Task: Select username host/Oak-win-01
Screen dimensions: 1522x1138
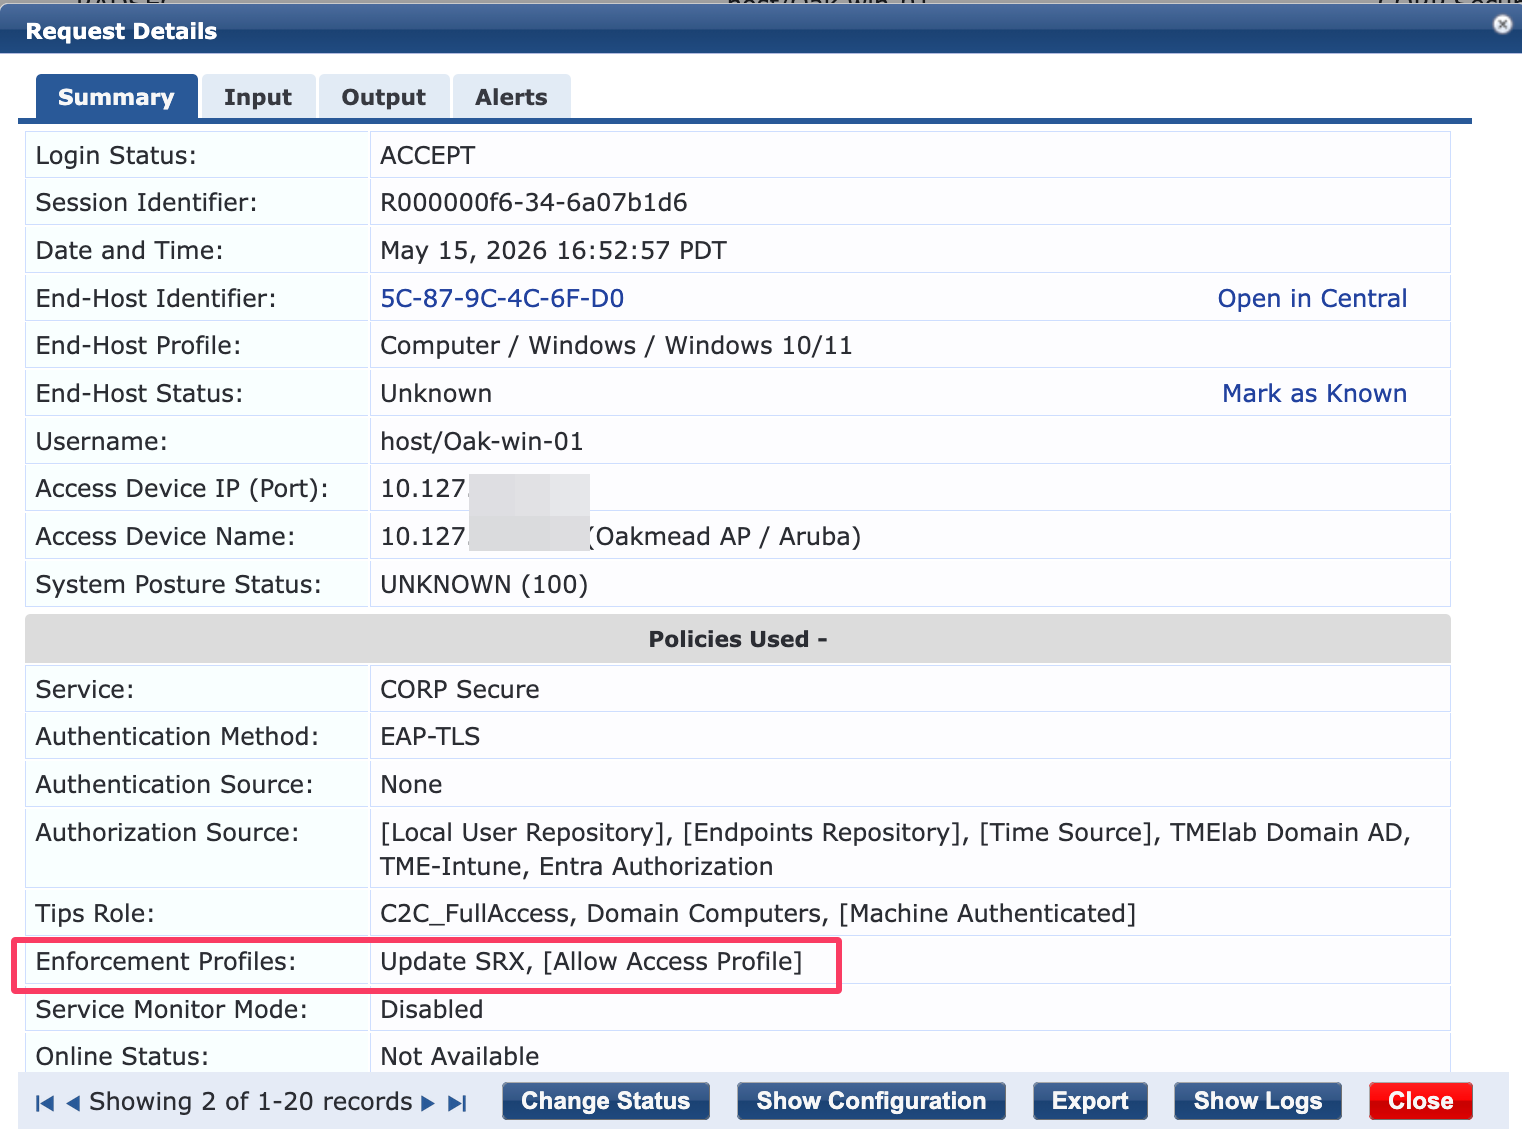Action: click(x=482, y=441)
